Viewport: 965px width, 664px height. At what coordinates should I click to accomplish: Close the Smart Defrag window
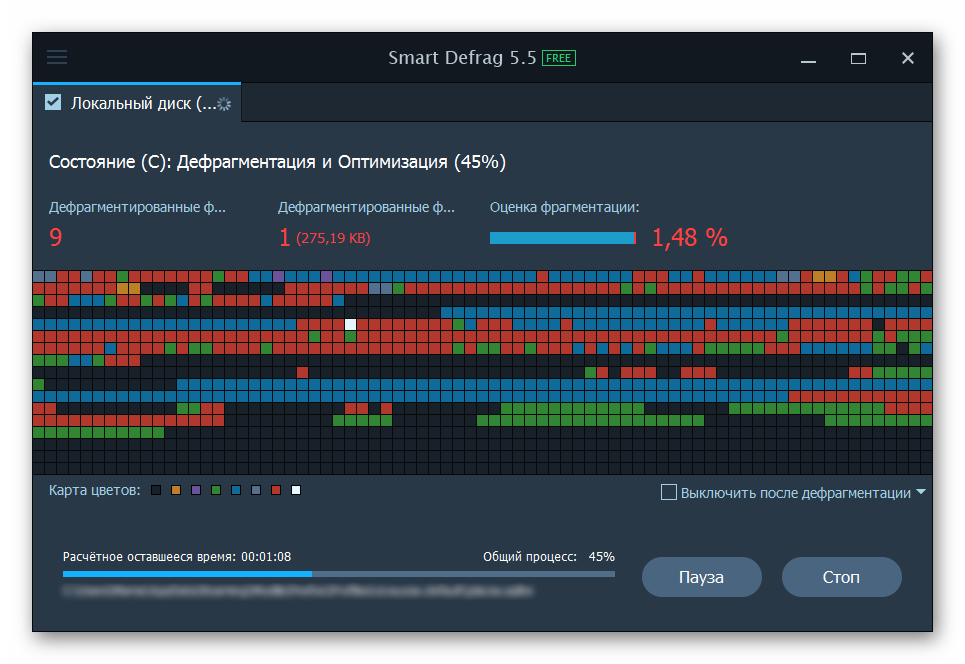(908, 58)
